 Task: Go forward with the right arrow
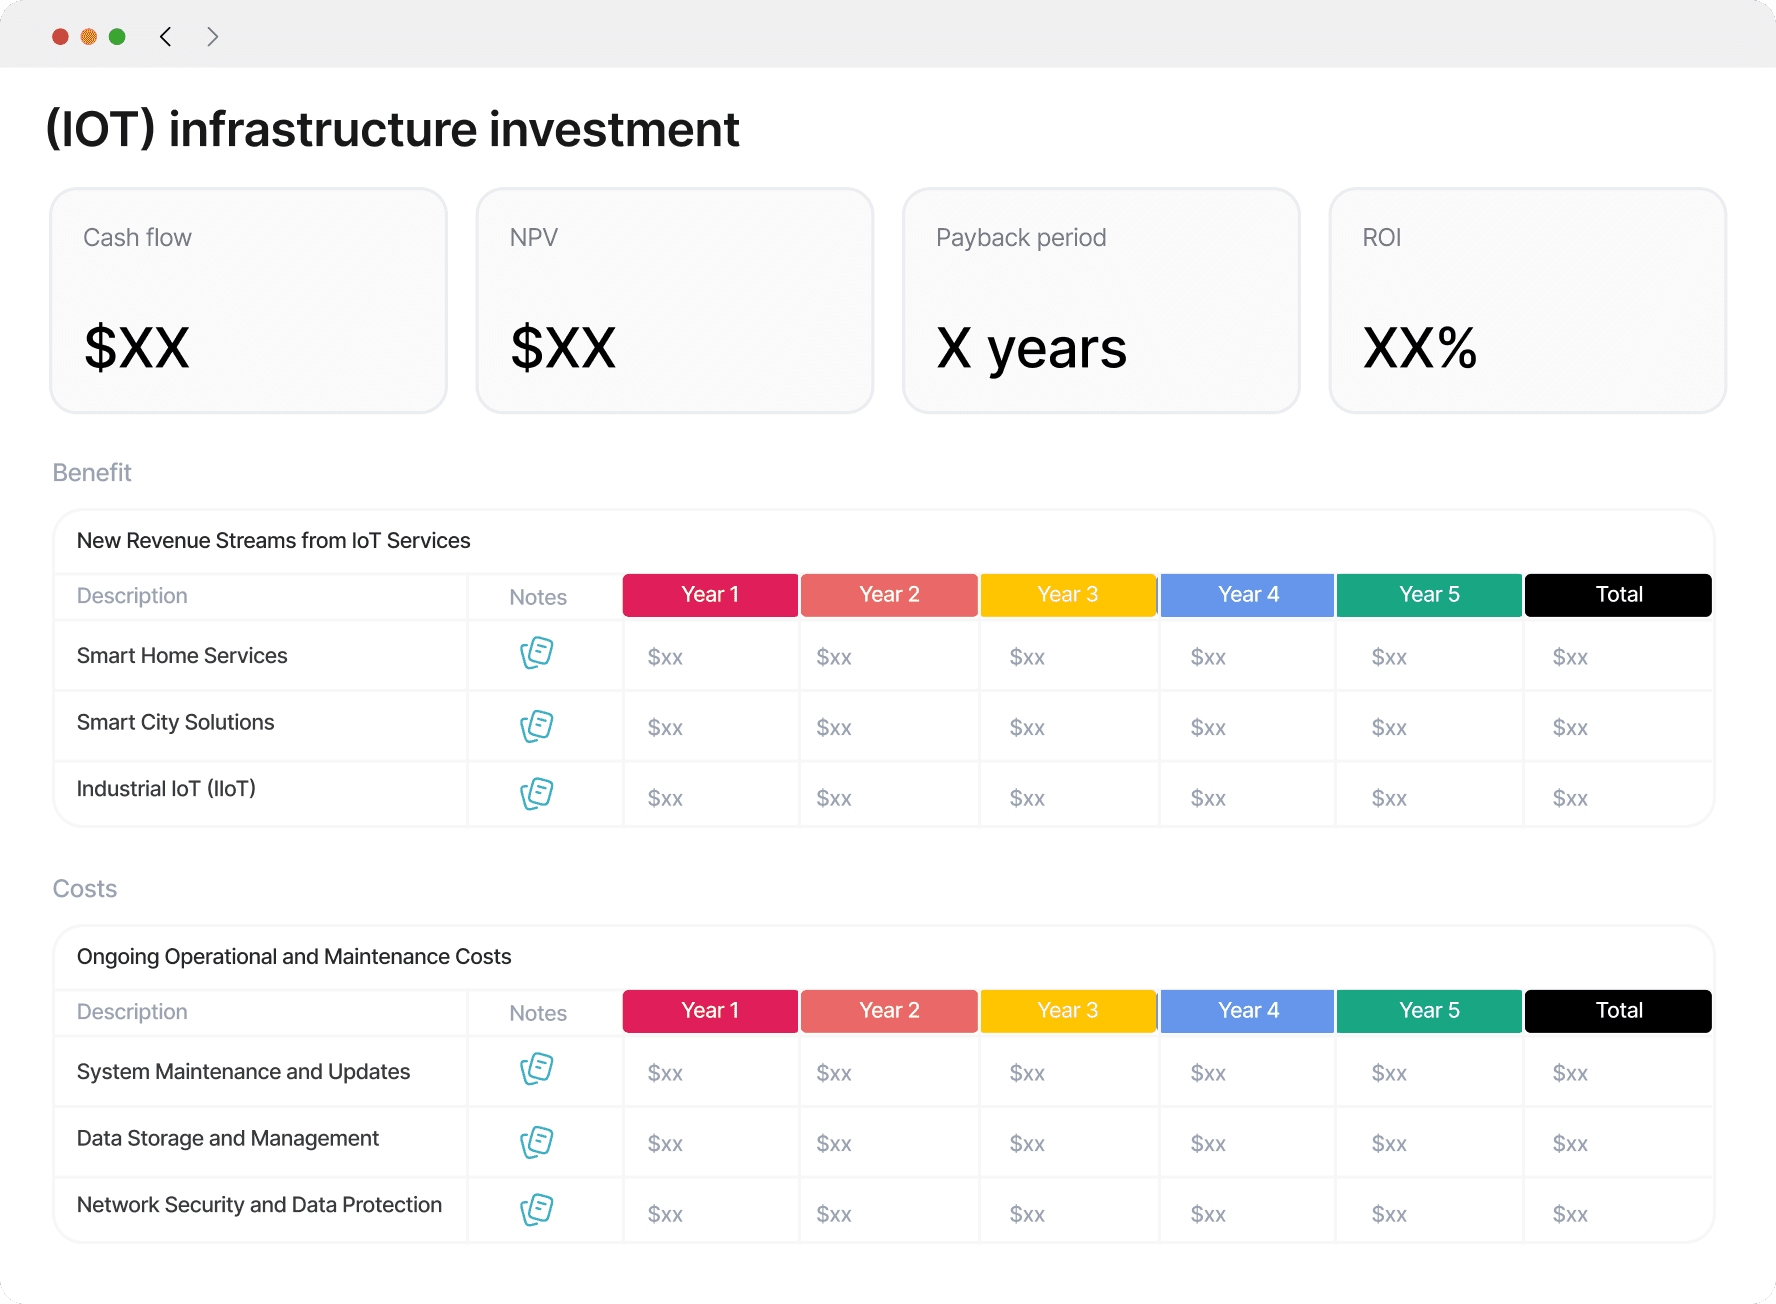tap(212, 37)
